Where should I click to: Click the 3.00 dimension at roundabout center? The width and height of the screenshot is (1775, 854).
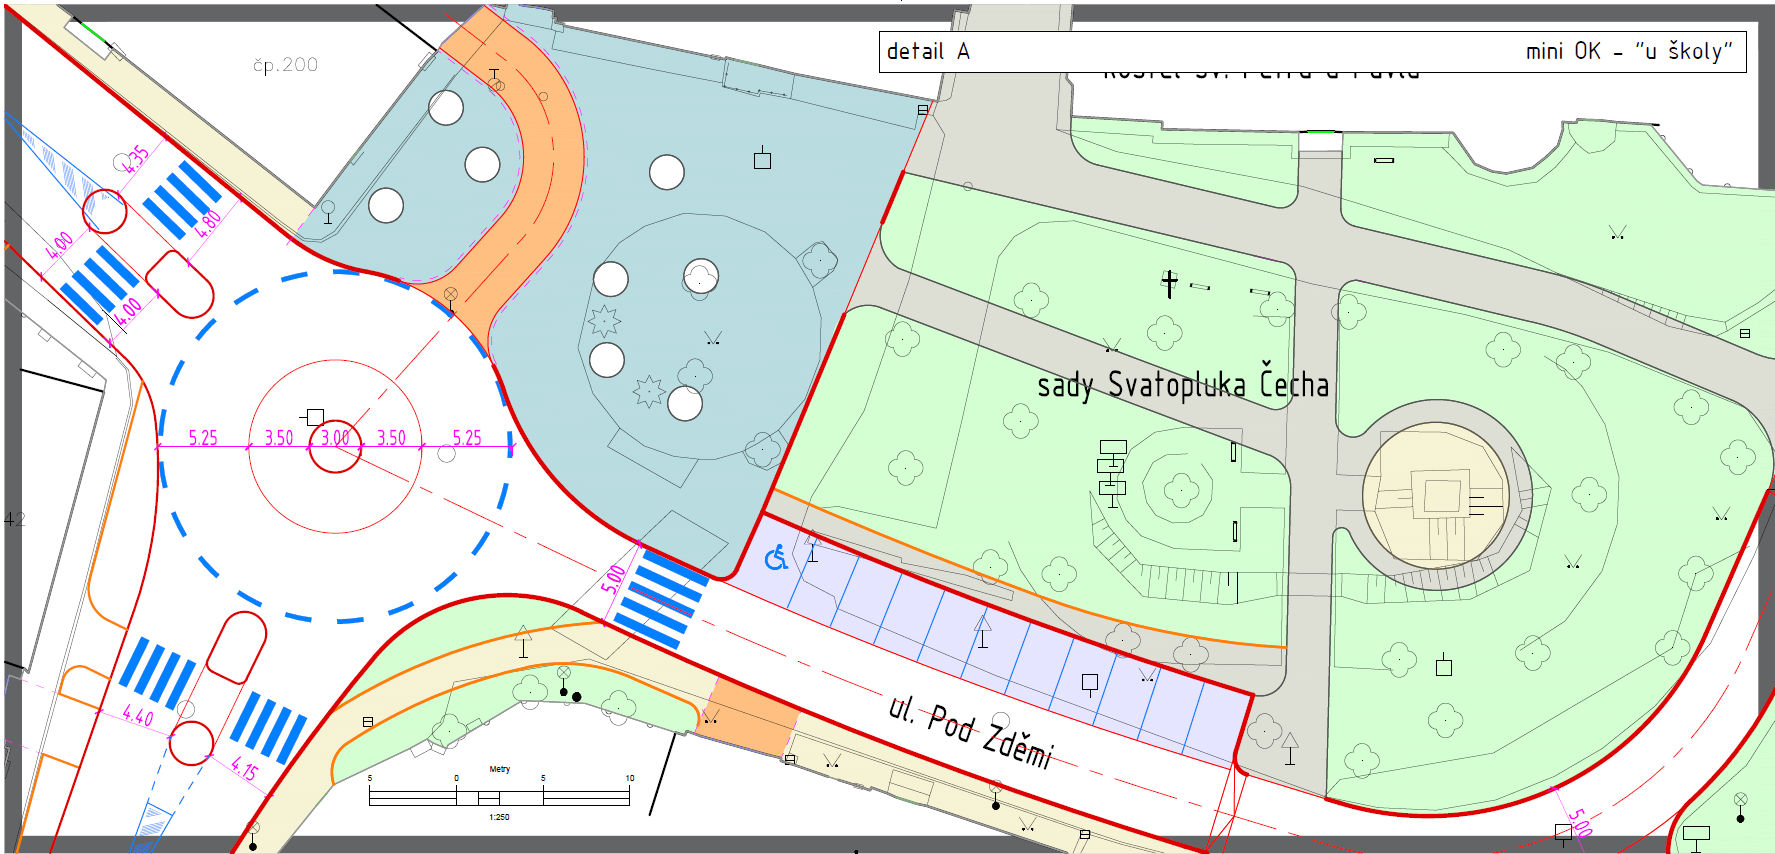click(335, 438)
